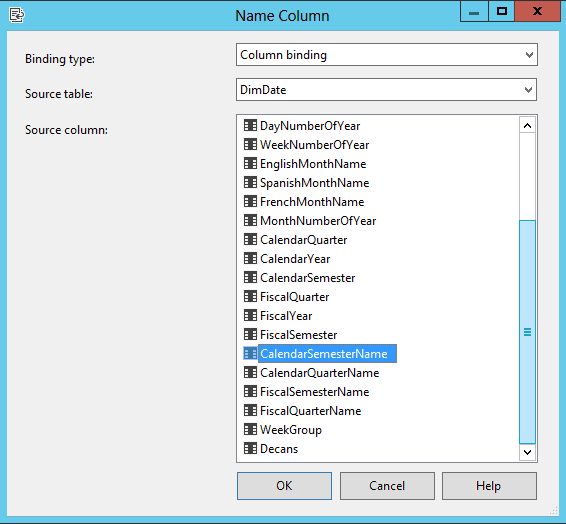Click the column icon beside WeekGroup
This screenshot has width=566, height=524.
250,429
